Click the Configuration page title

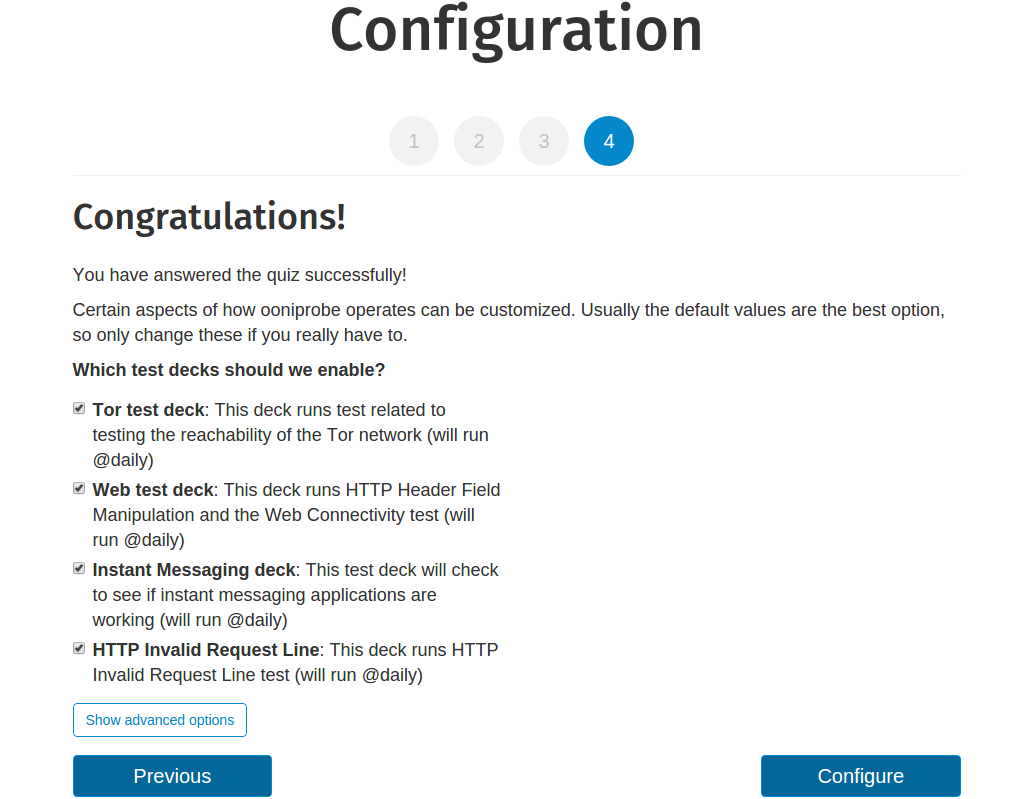pyautogui.click(x=516, y=30)
